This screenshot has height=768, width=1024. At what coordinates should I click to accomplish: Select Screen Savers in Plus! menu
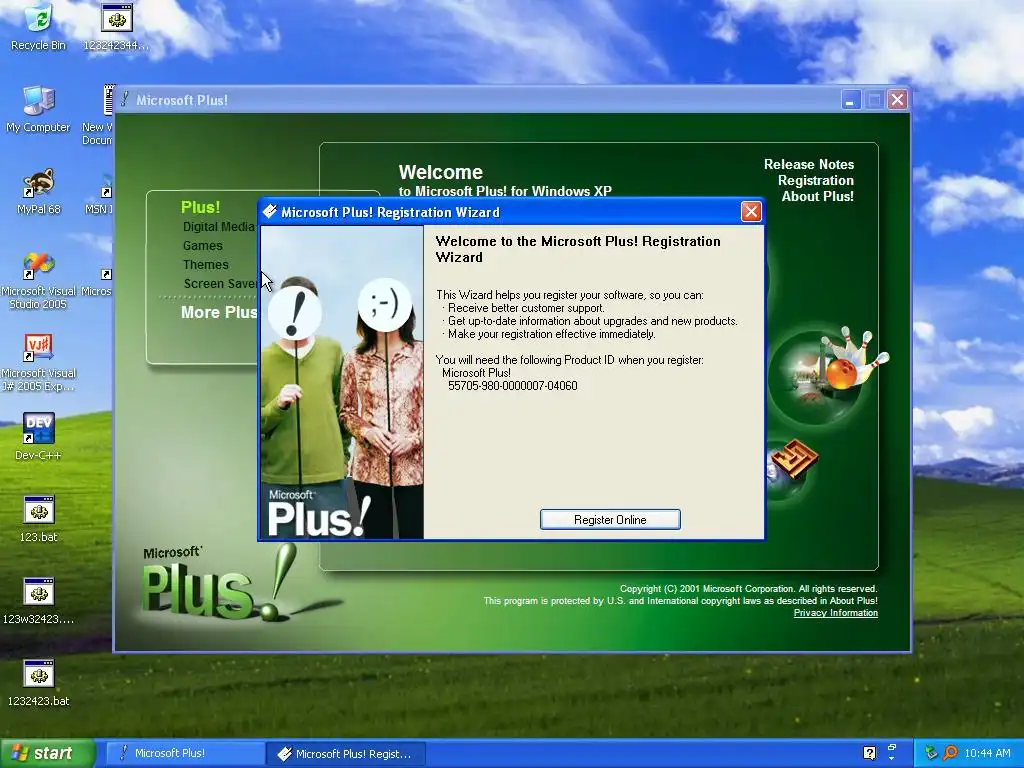[x=221, y=283]
